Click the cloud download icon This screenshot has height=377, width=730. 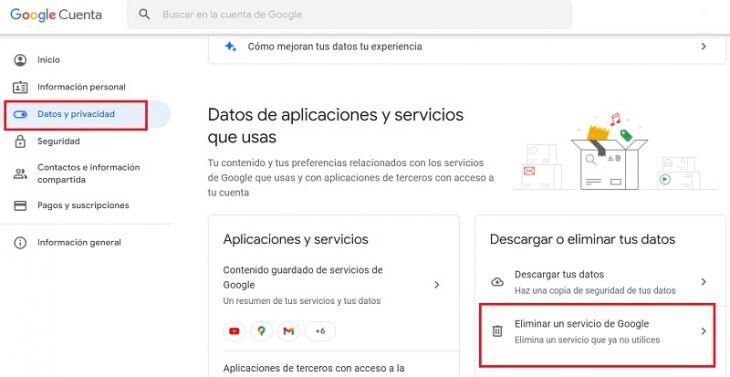(497, 282)
